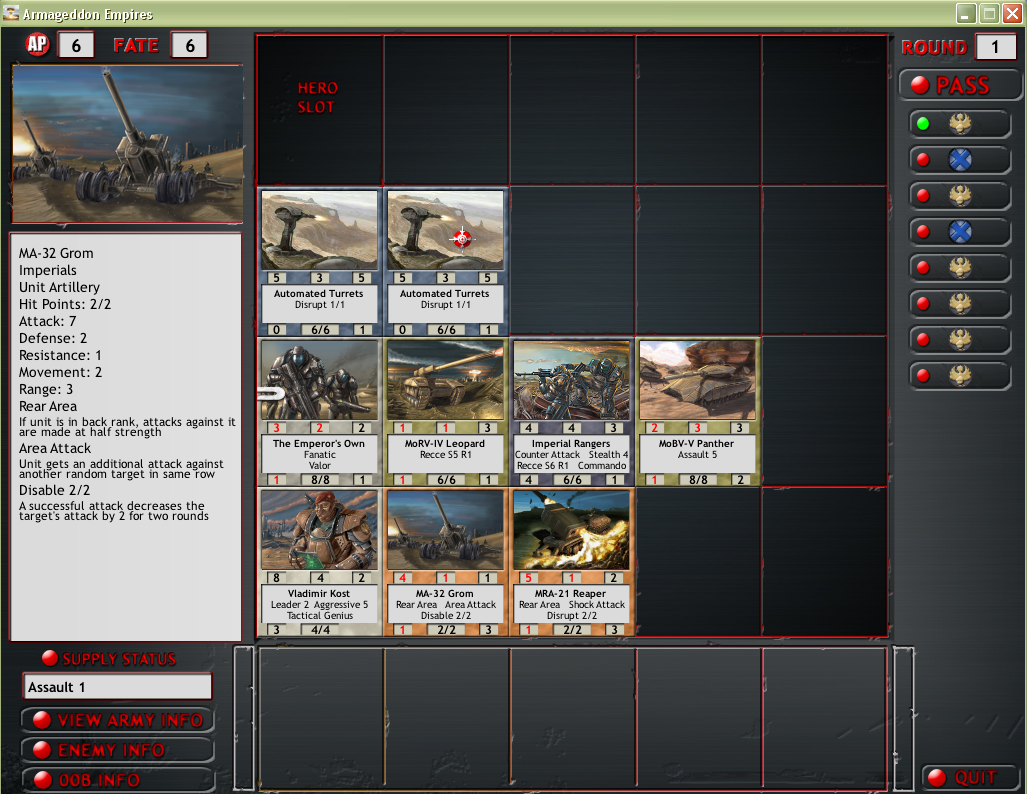Select the MRA-21 Reaper rocket card
The height and width of the screenshot is (794, 1027).
(571, 562)
